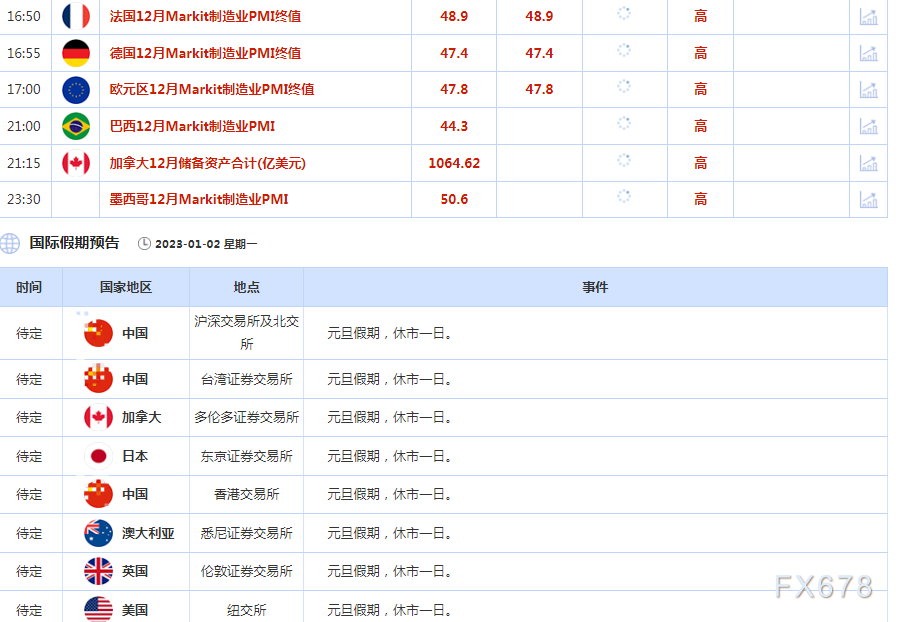
Task: Open chart icon for Mexico PMI row
Action: point(868,199)
